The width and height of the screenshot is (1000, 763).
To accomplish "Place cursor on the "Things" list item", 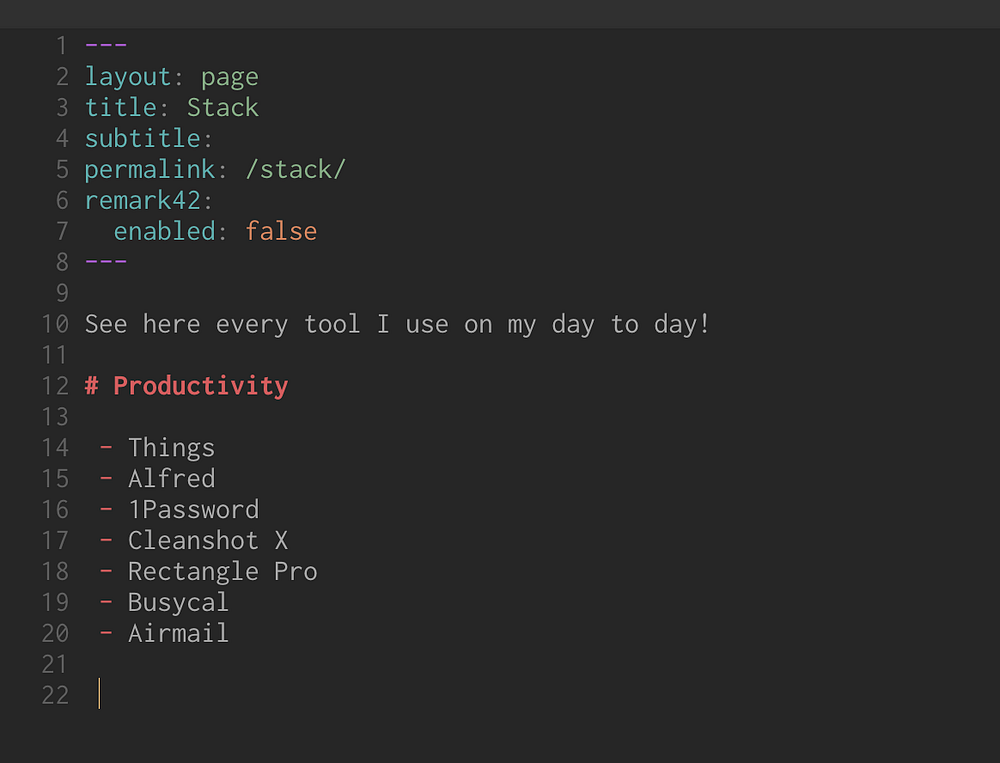I will pyautogui.click(x=171, y=448).
